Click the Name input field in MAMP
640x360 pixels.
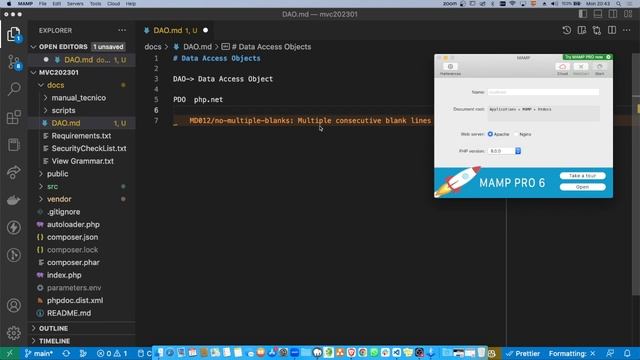[x=543, y=92]
